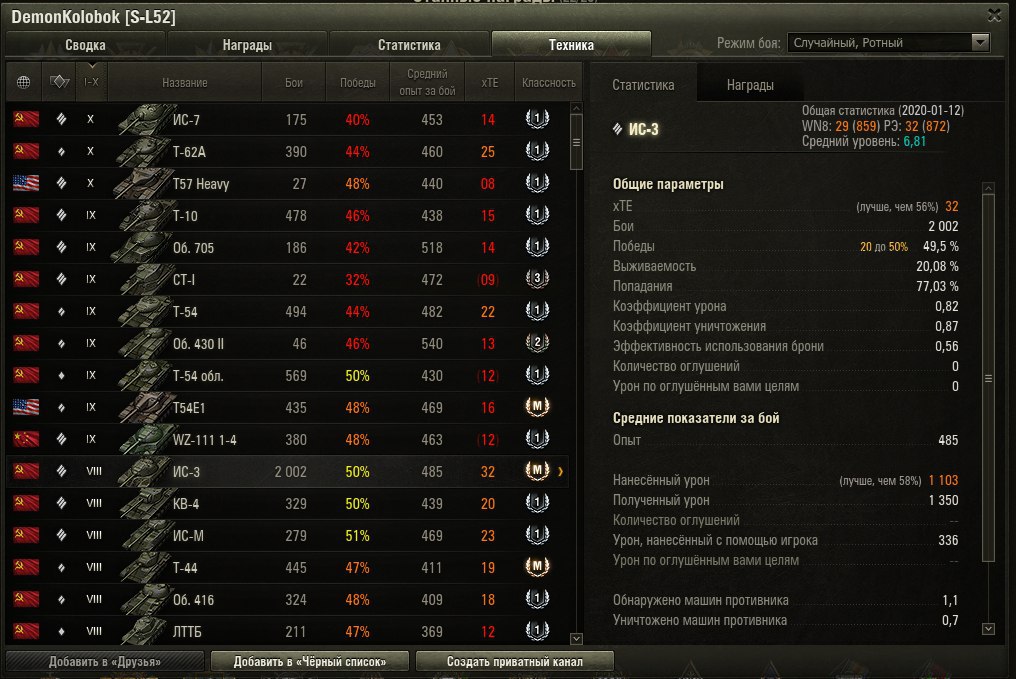Image resolution: width=1016 pixels, height=679 pixels.
Task: Click Добавить в «Чёрный список» button
Action: [x=310, y=662]
